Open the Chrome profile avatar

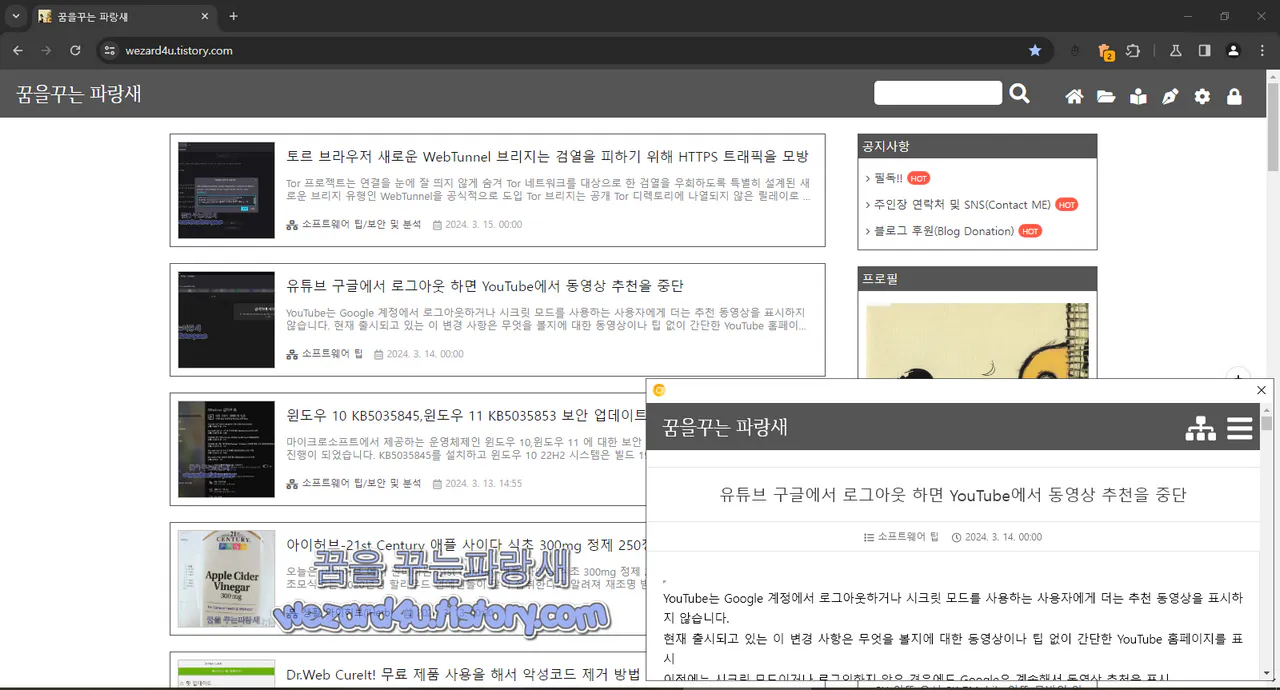click(1234, 50)
